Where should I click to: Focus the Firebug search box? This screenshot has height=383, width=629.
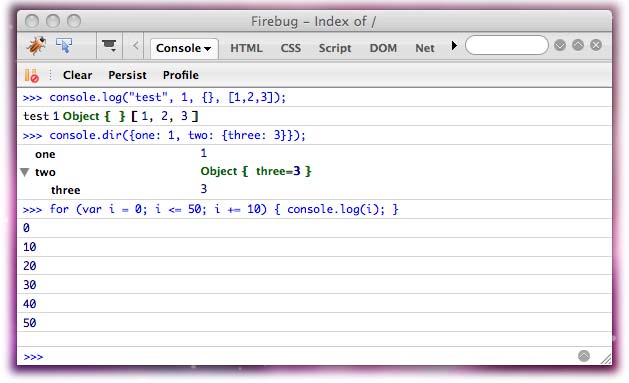click(507, 45)
